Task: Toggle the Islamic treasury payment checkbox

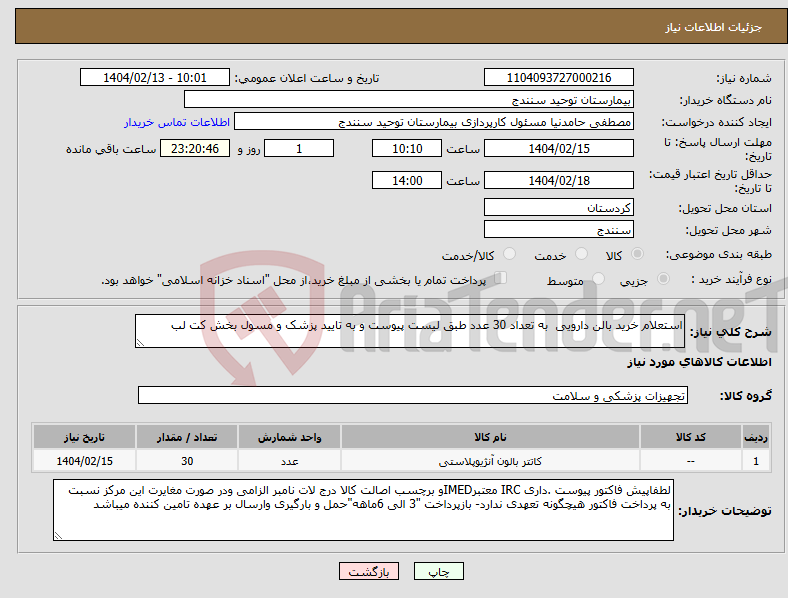Action: 501,278
